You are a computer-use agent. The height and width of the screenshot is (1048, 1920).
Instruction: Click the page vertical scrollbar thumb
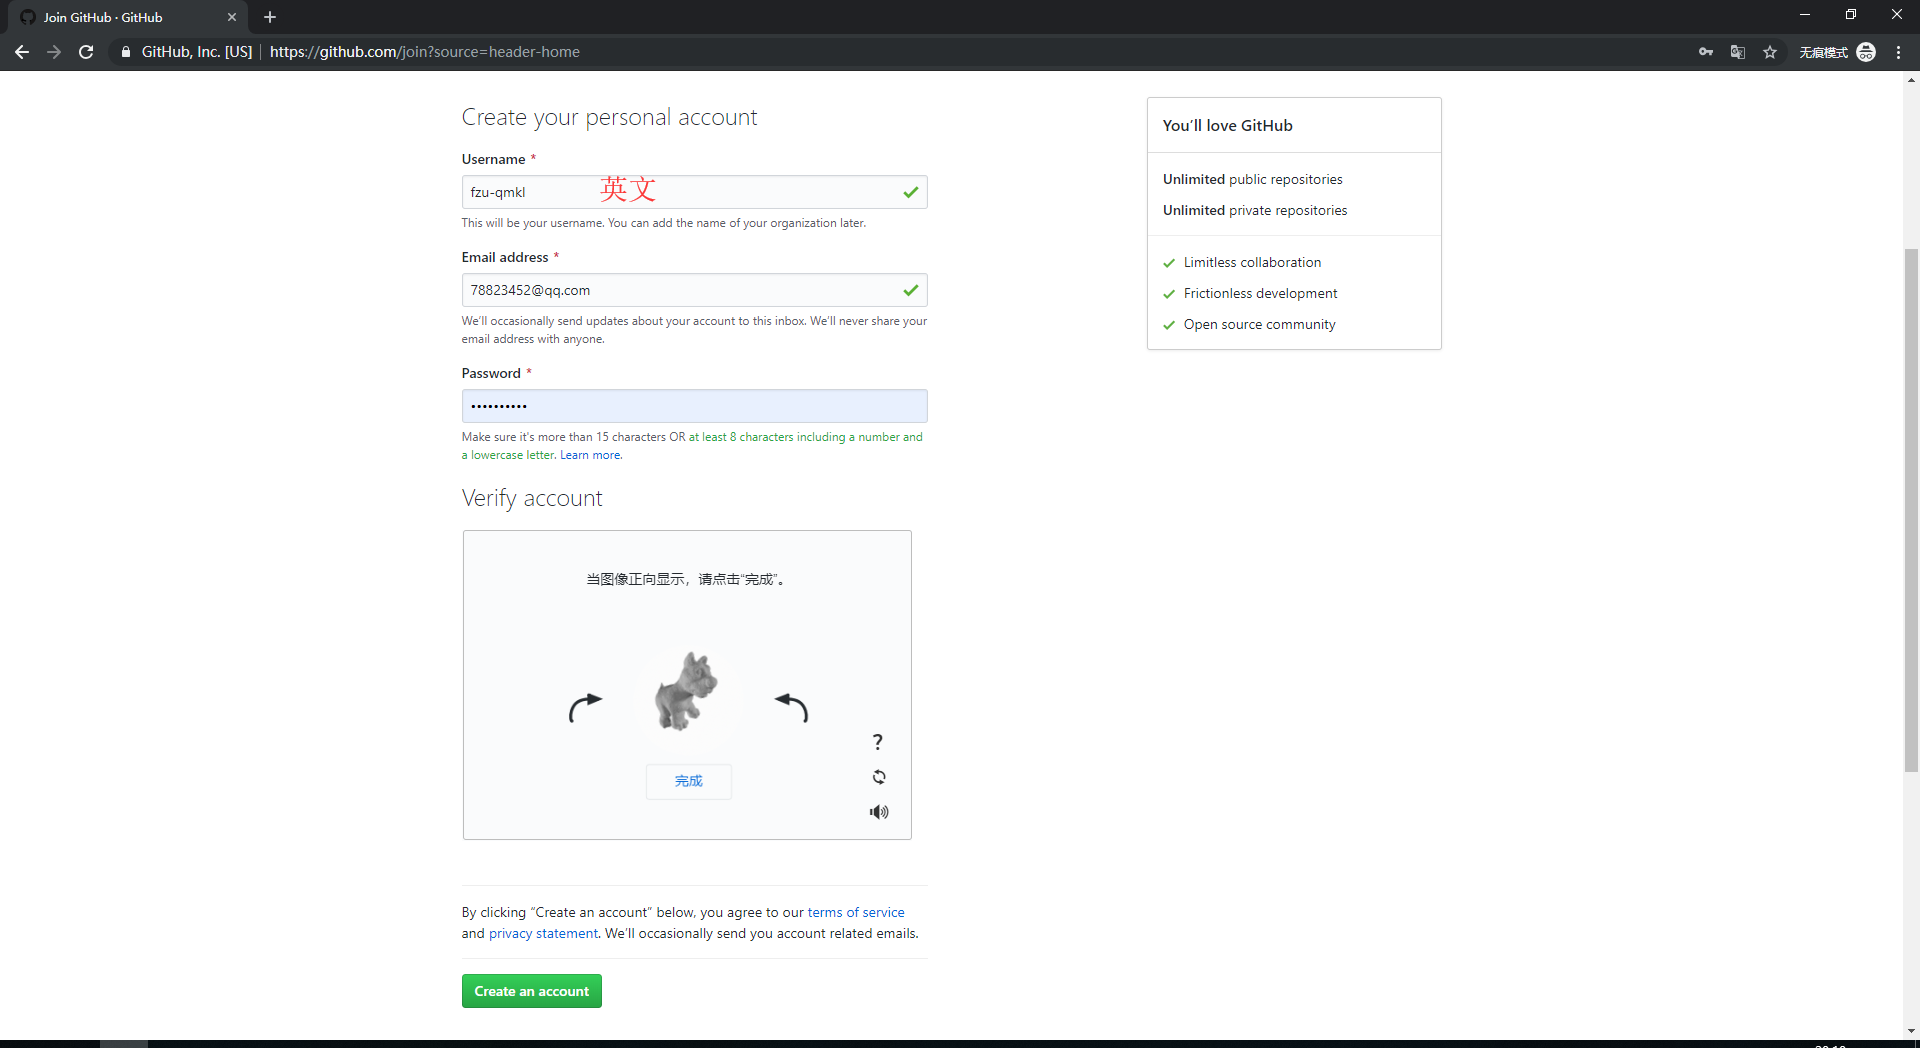point(1911,510)
